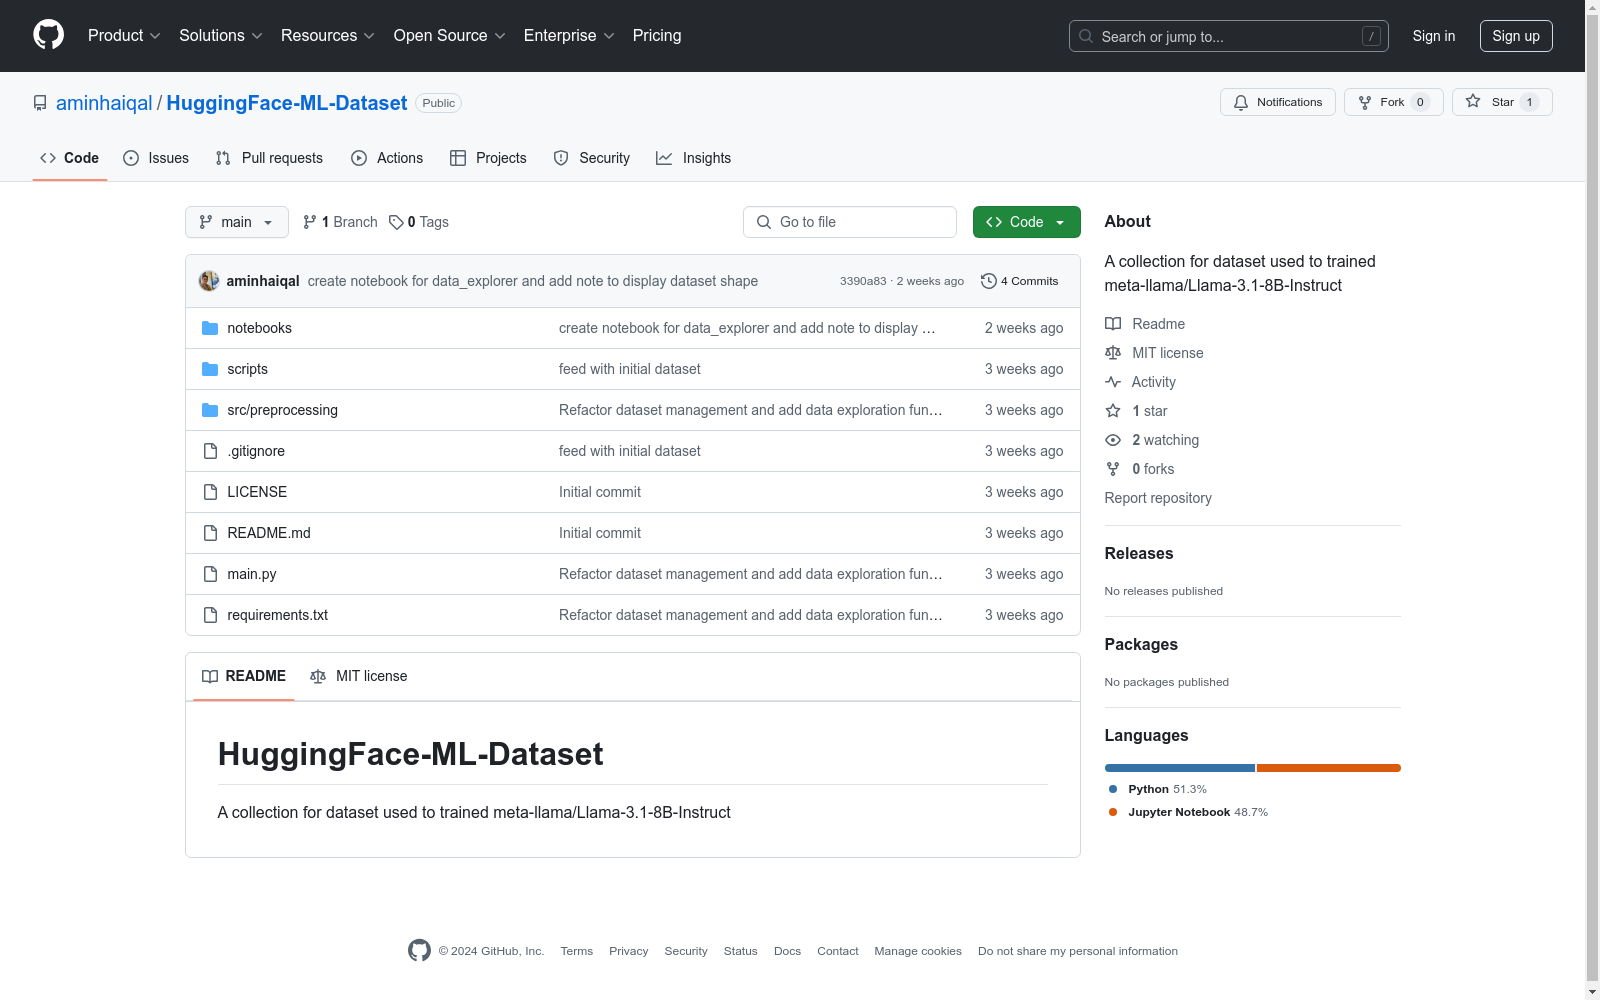
Task: Click the Terms footer link
Action: [x=577, y=951]
